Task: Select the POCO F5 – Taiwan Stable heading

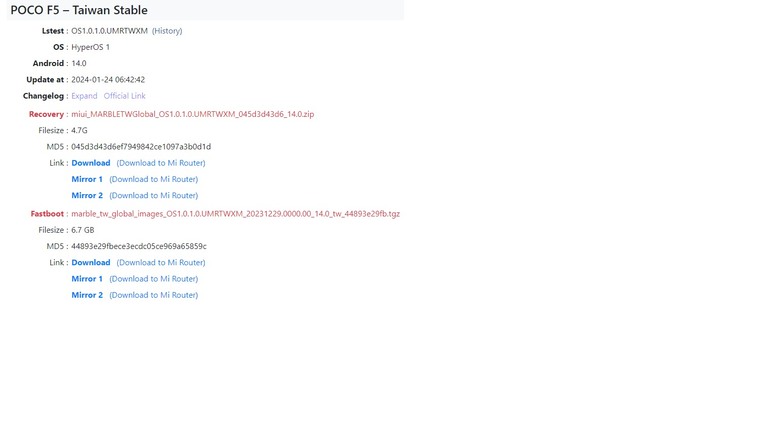Action: pyautogui.click(x=79, y=10)
